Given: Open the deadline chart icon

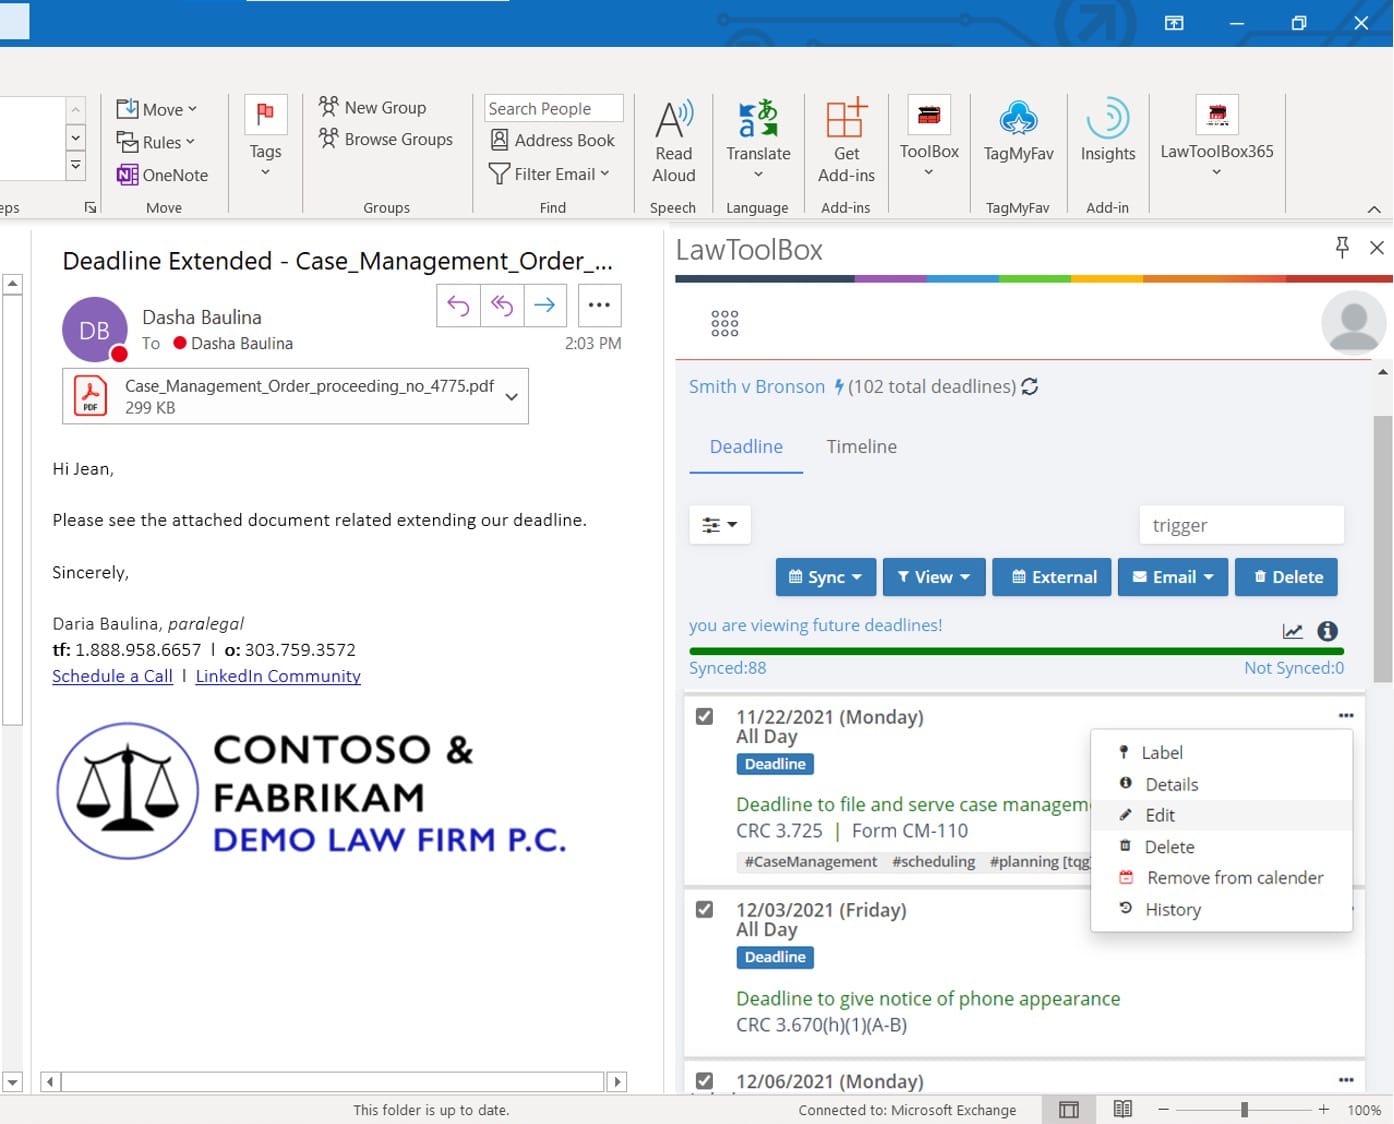Looking at the screenshot, I should [1292, 631].
